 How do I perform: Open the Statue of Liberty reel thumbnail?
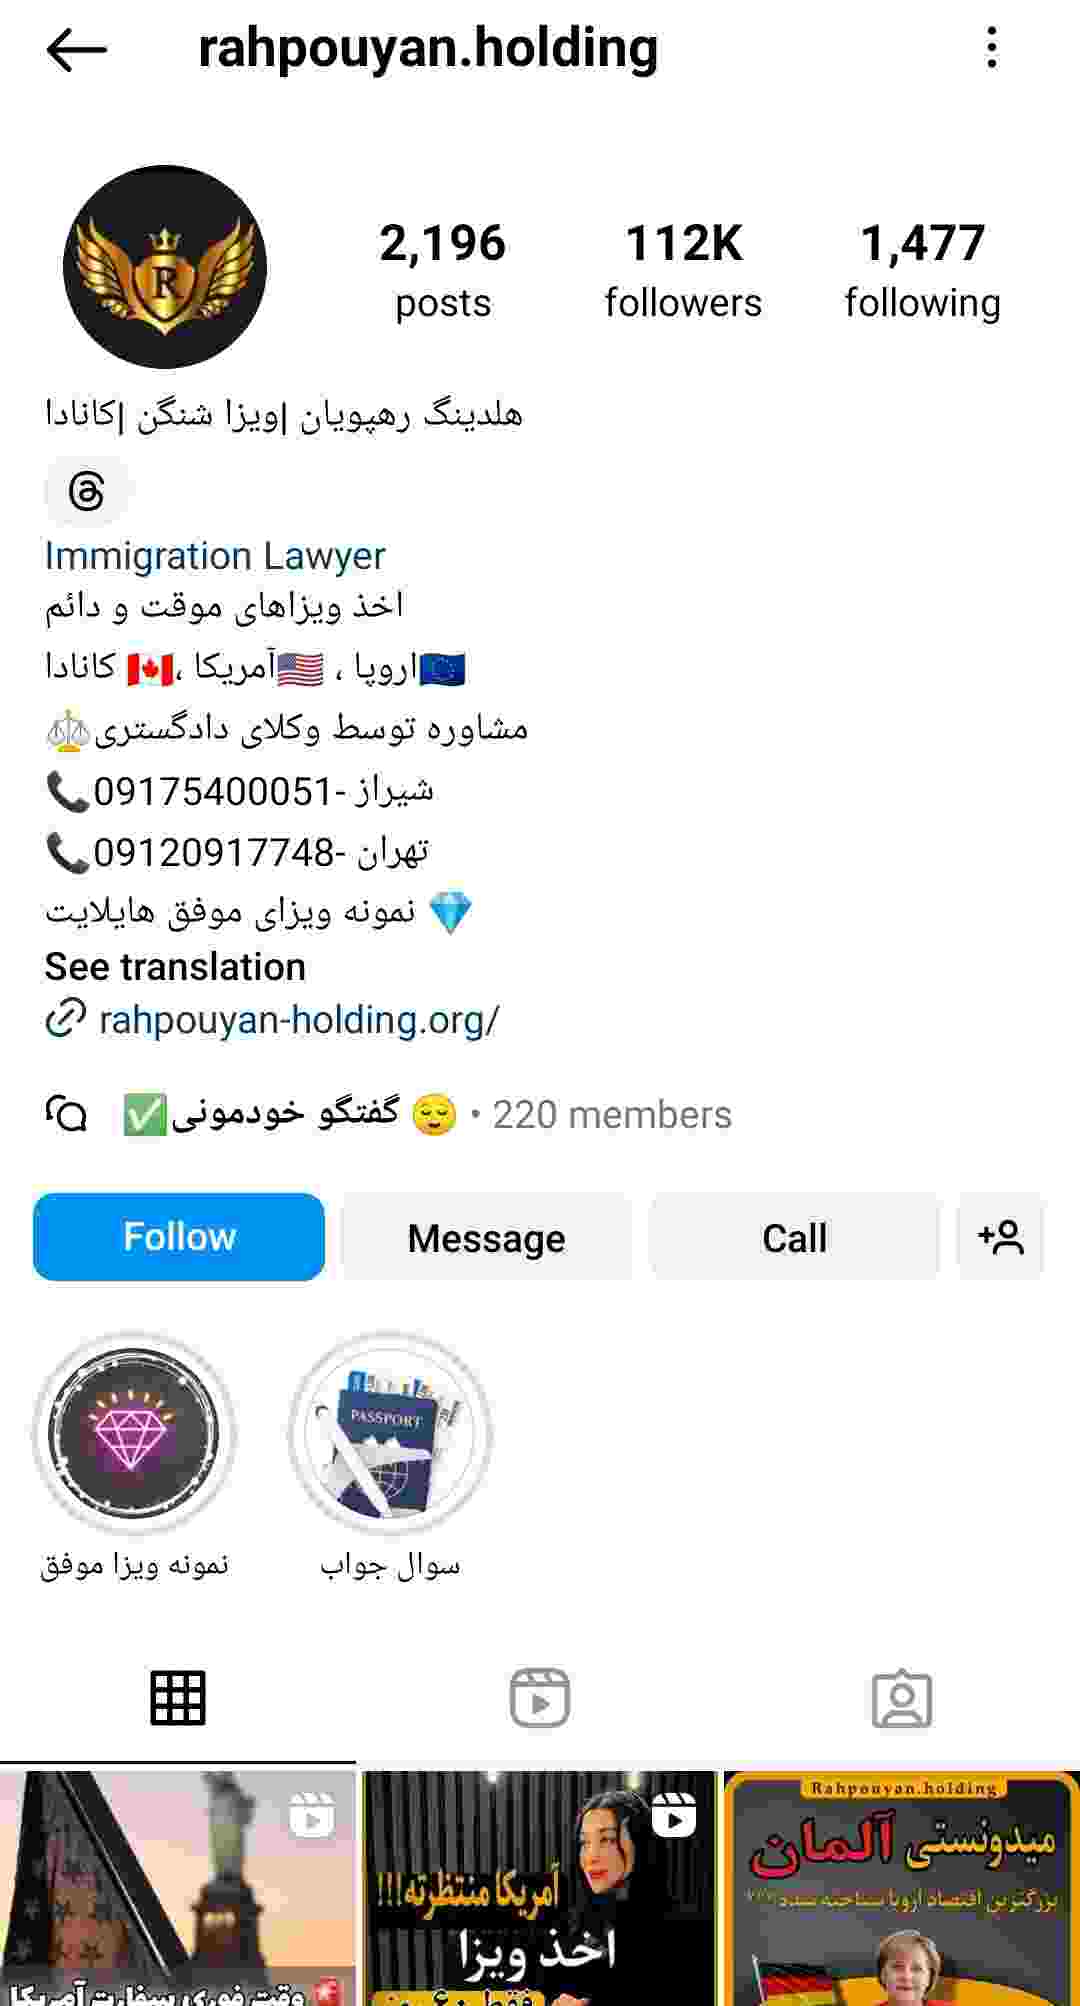[x=177, y=1888]
